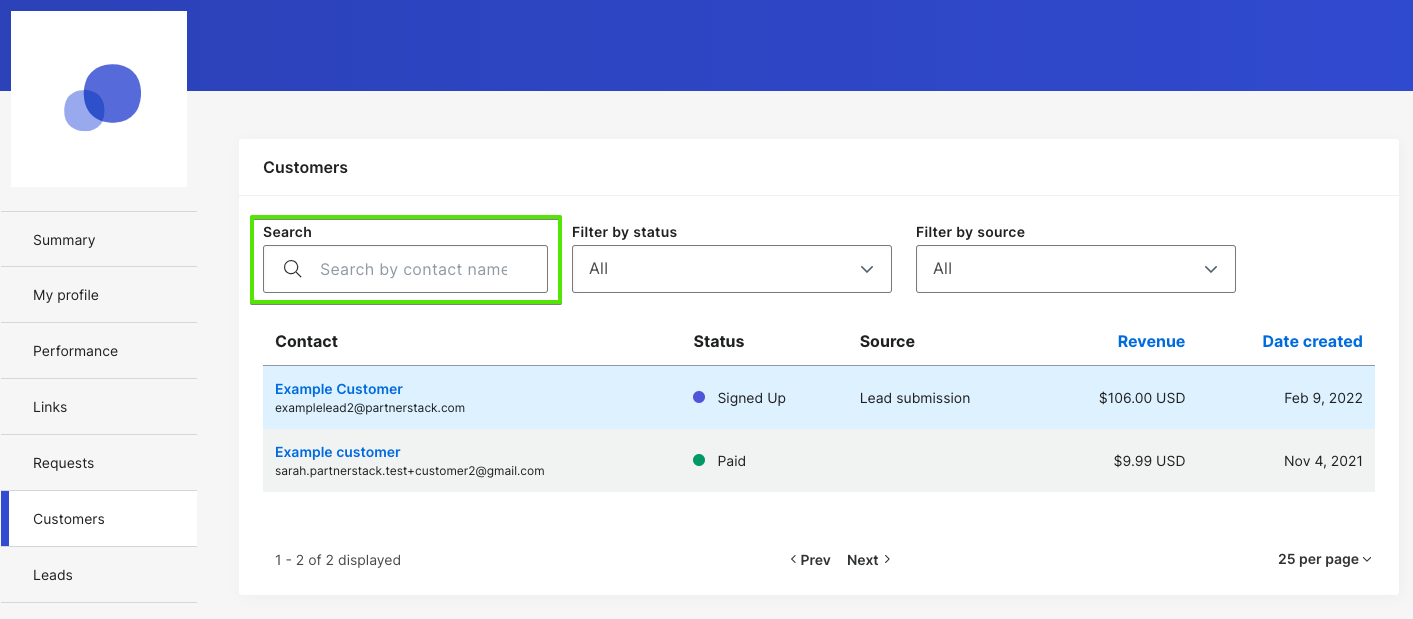1413x619 pixels.
Task: Click the Feb 9, 2022 date cell
Action: [x=1323, y=398]
